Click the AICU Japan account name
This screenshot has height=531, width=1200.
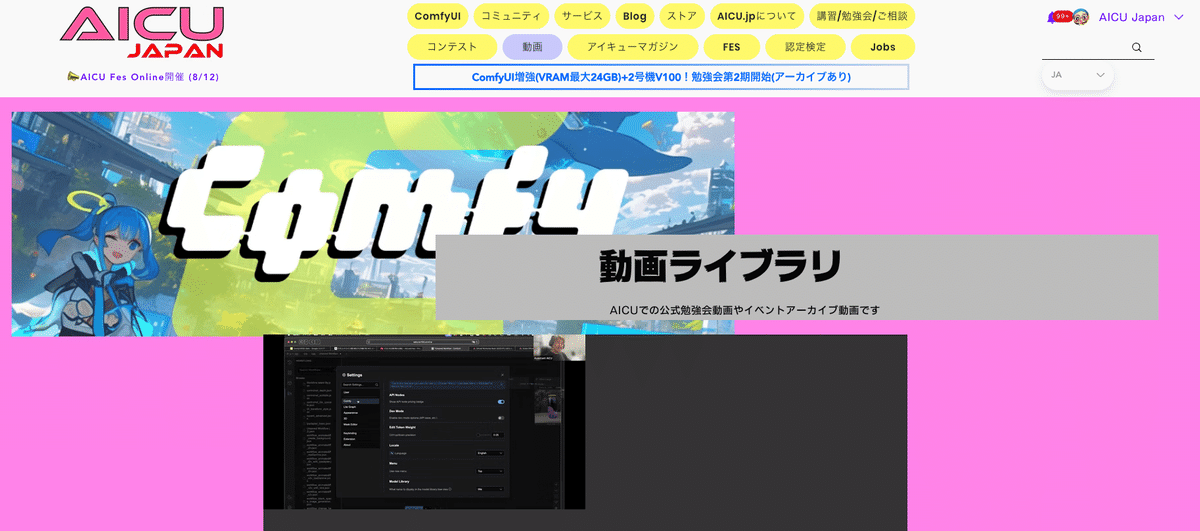tap(1131, 17)
